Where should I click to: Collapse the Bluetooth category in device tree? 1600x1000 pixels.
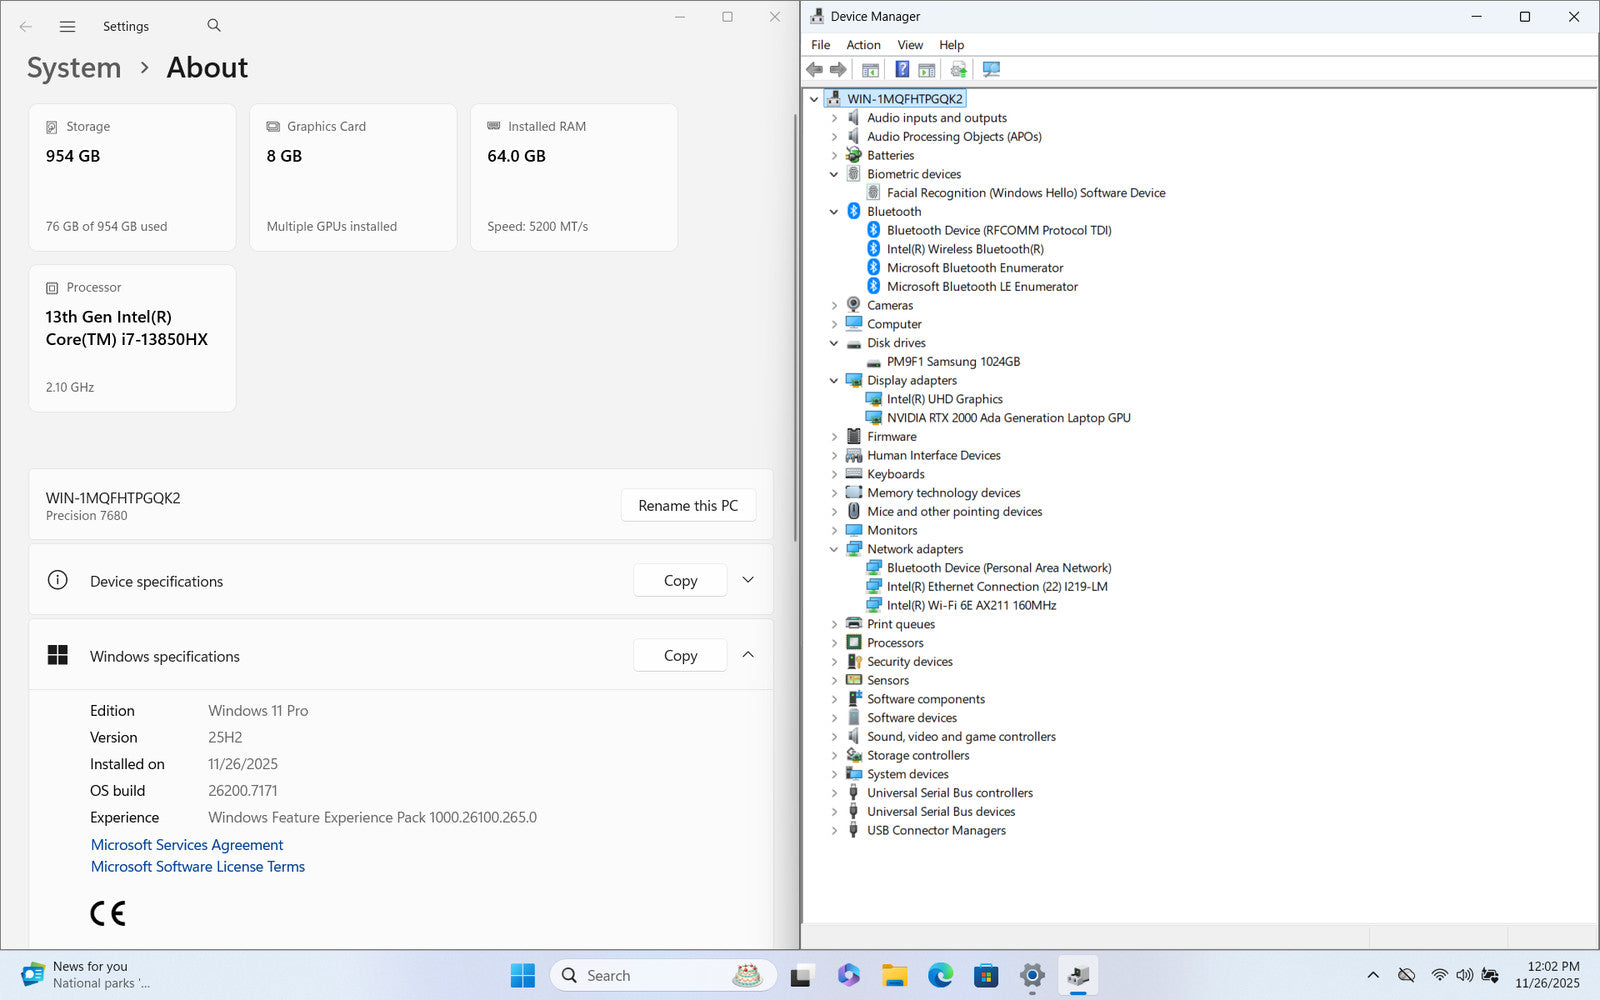(834, 212)
